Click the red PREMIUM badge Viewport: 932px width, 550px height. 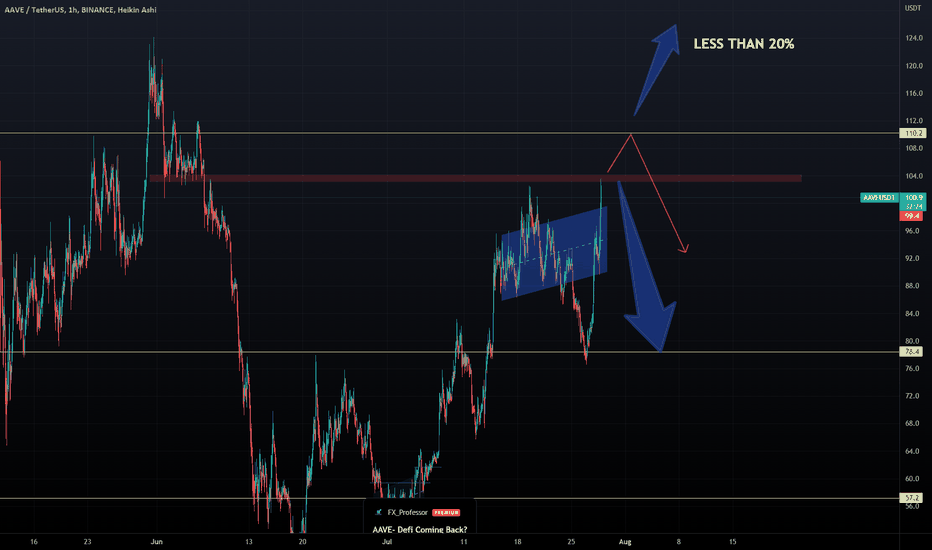coord(446,513)
